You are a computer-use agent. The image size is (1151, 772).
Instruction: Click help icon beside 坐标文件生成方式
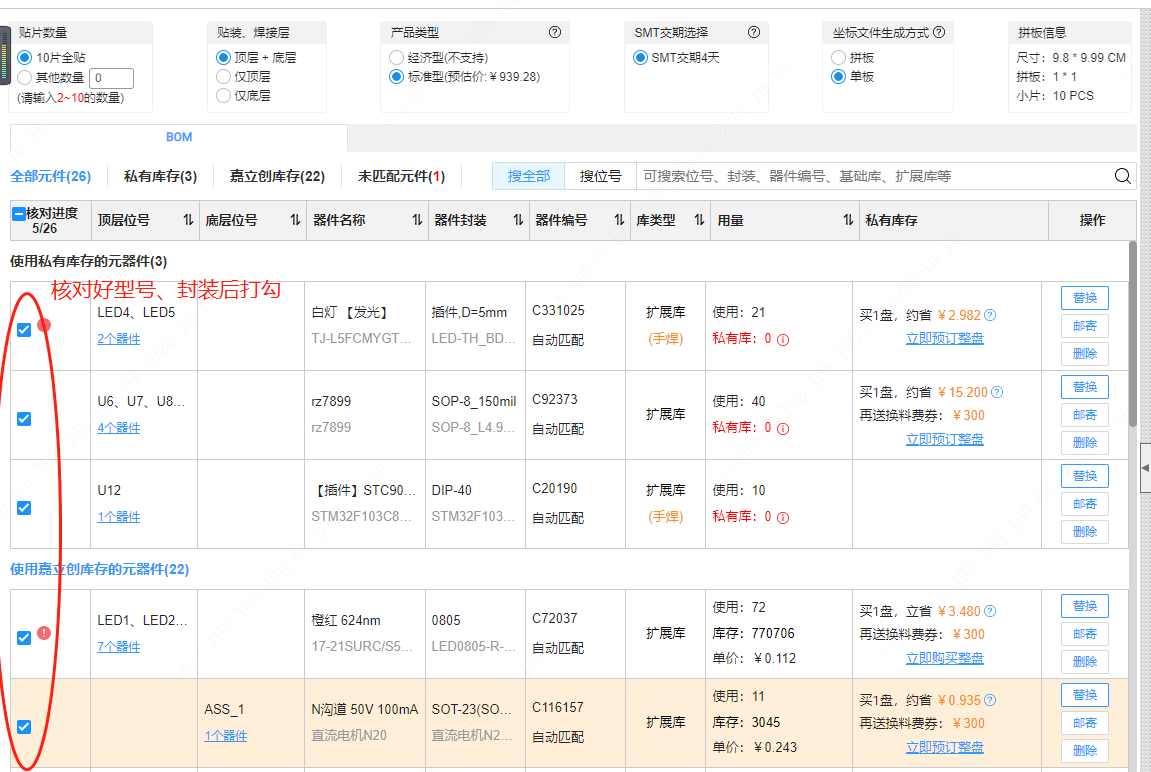click(939, 33)
